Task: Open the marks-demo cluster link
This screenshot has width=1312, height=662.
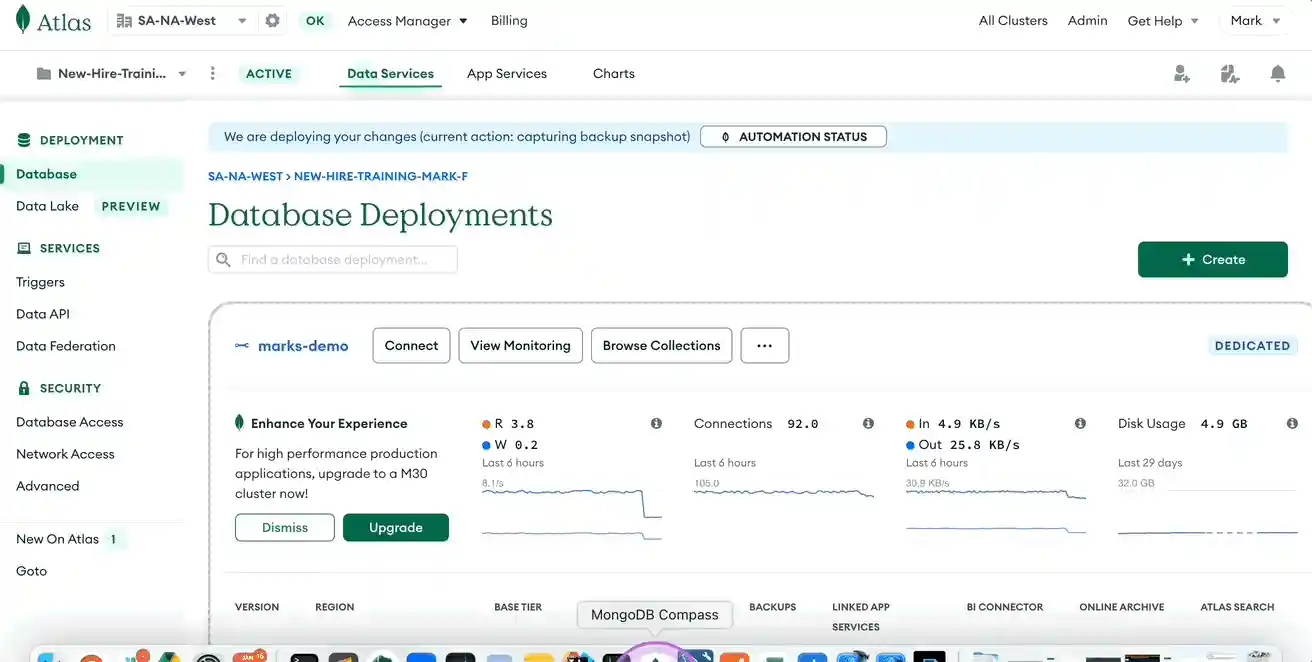Action: tap(303, 346)
